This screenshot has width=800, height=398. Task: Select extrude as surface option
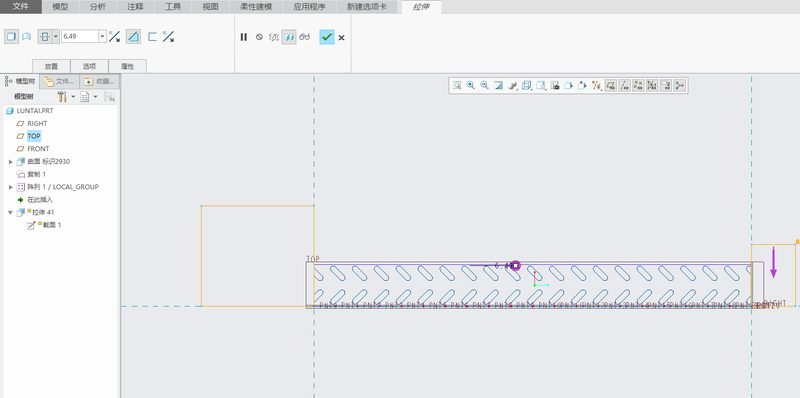(x=27, y=37)
